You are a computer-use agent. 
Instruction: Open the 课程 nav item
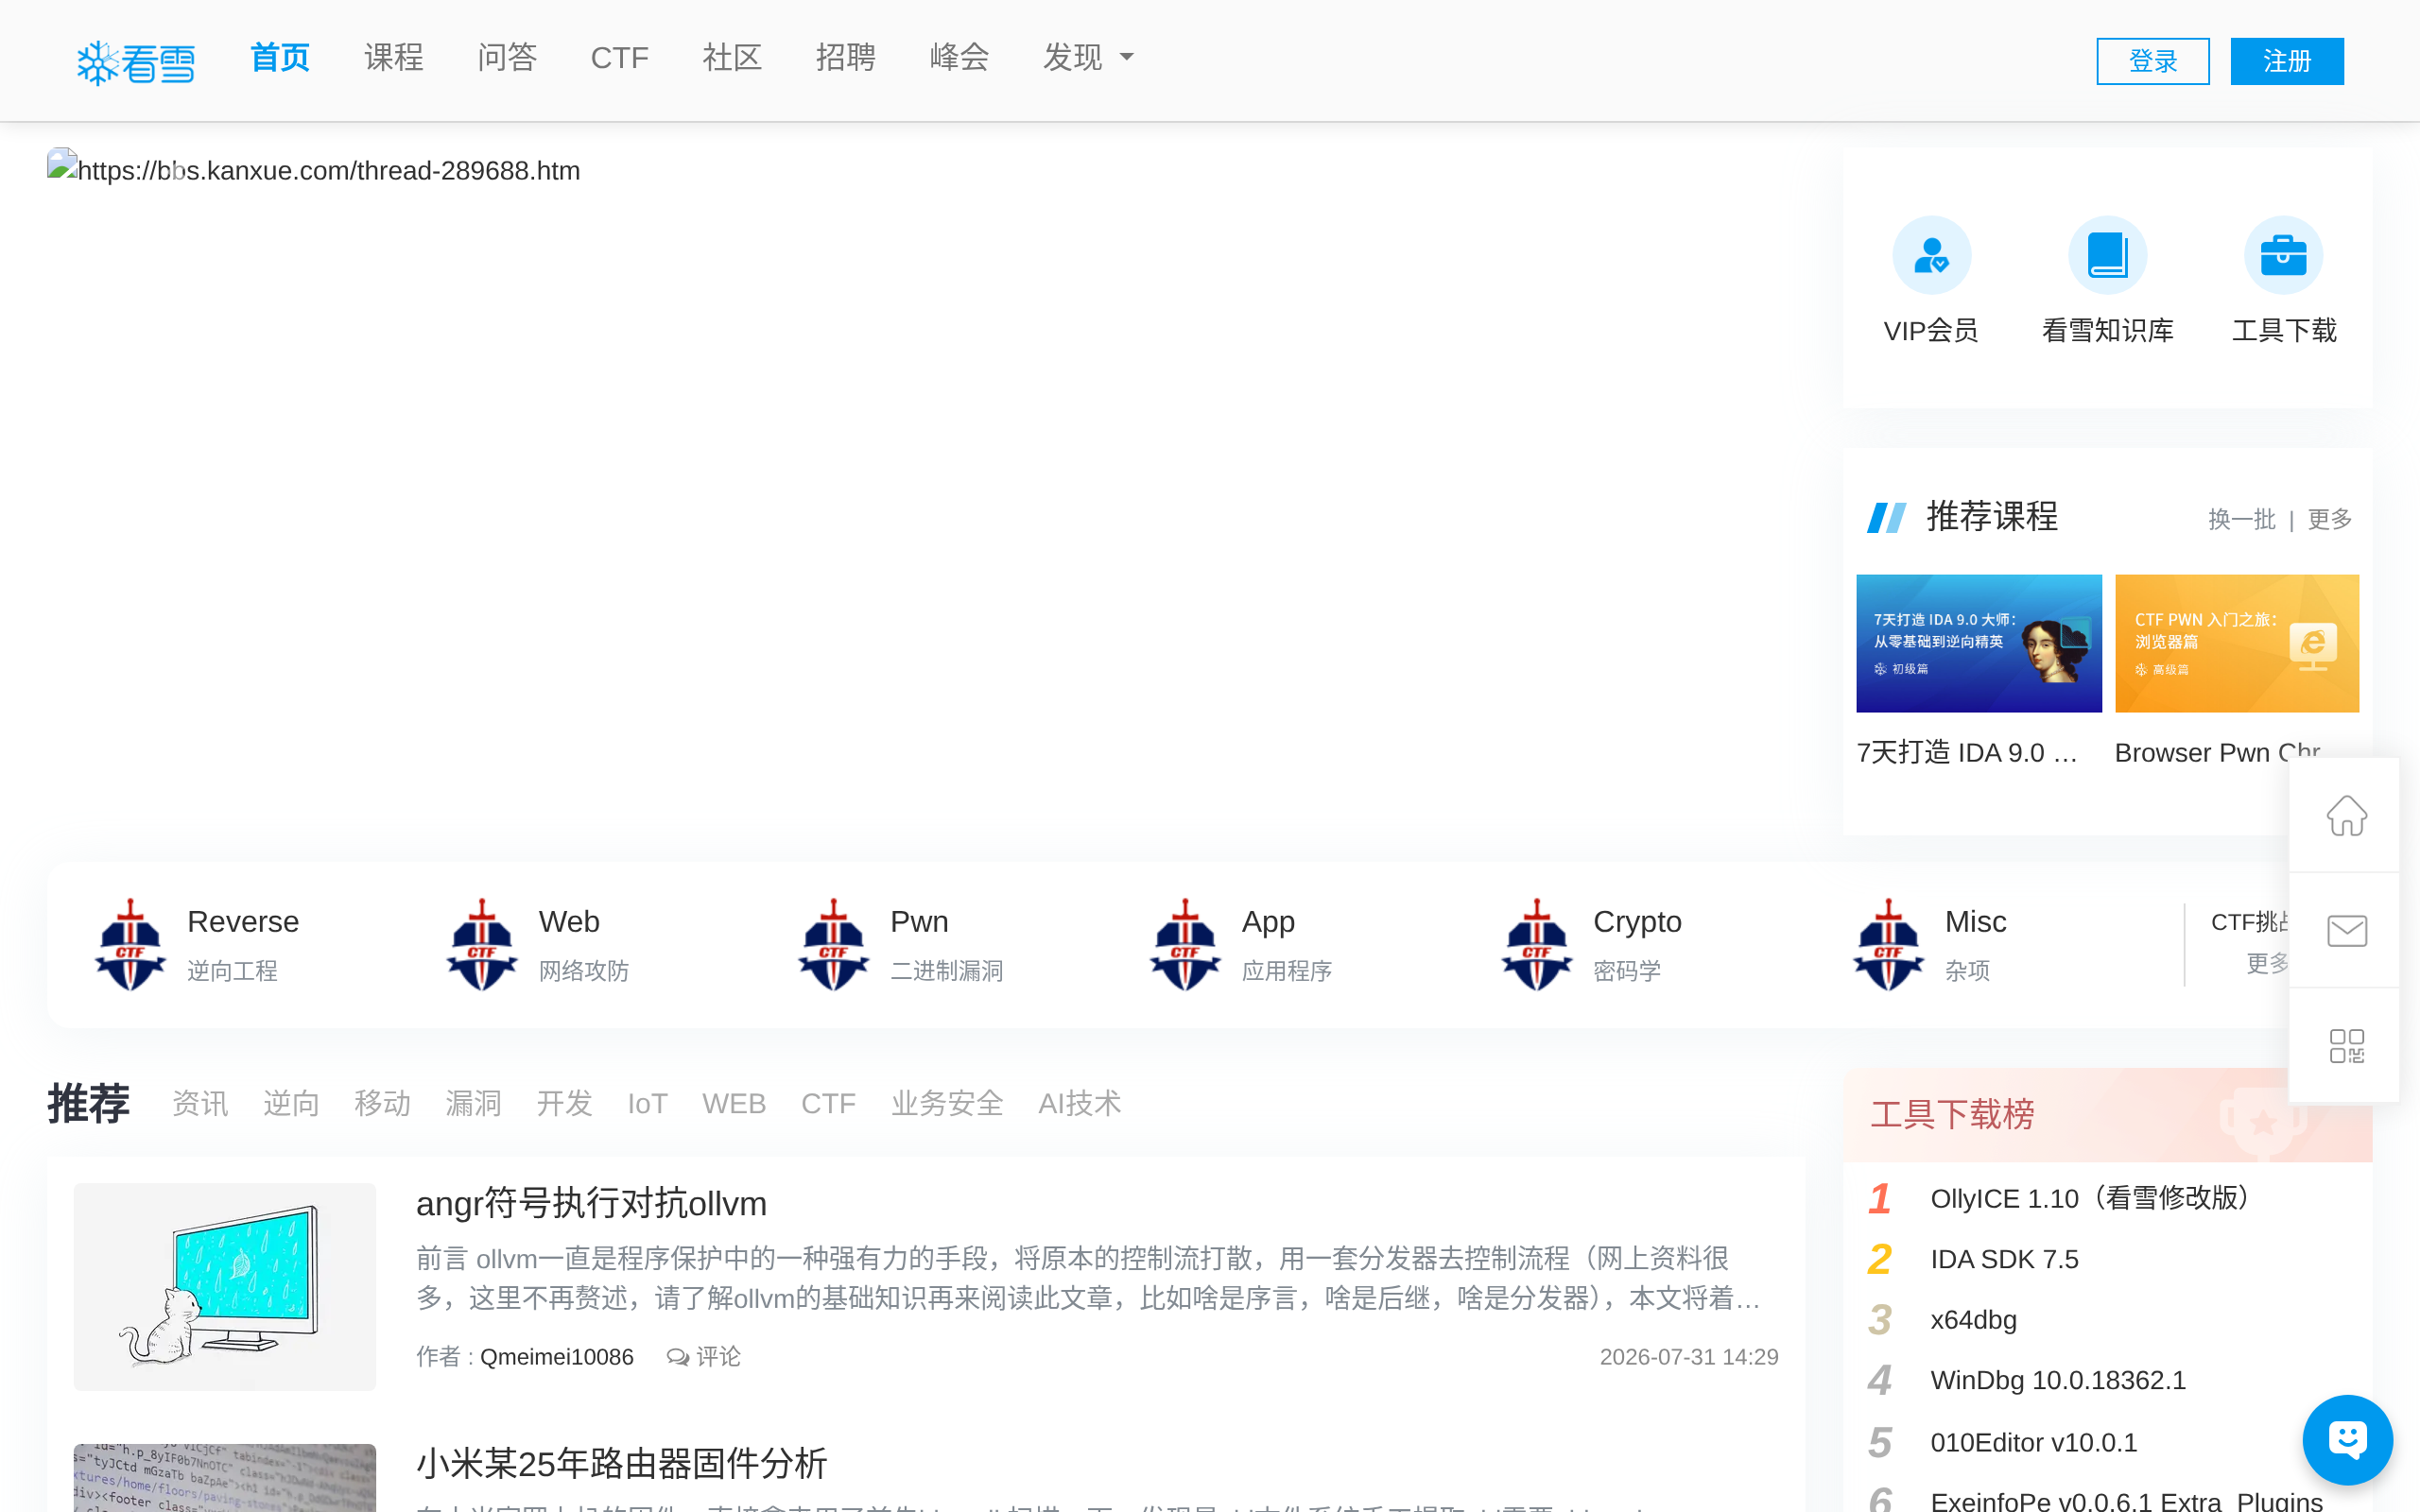pos(394,57)
